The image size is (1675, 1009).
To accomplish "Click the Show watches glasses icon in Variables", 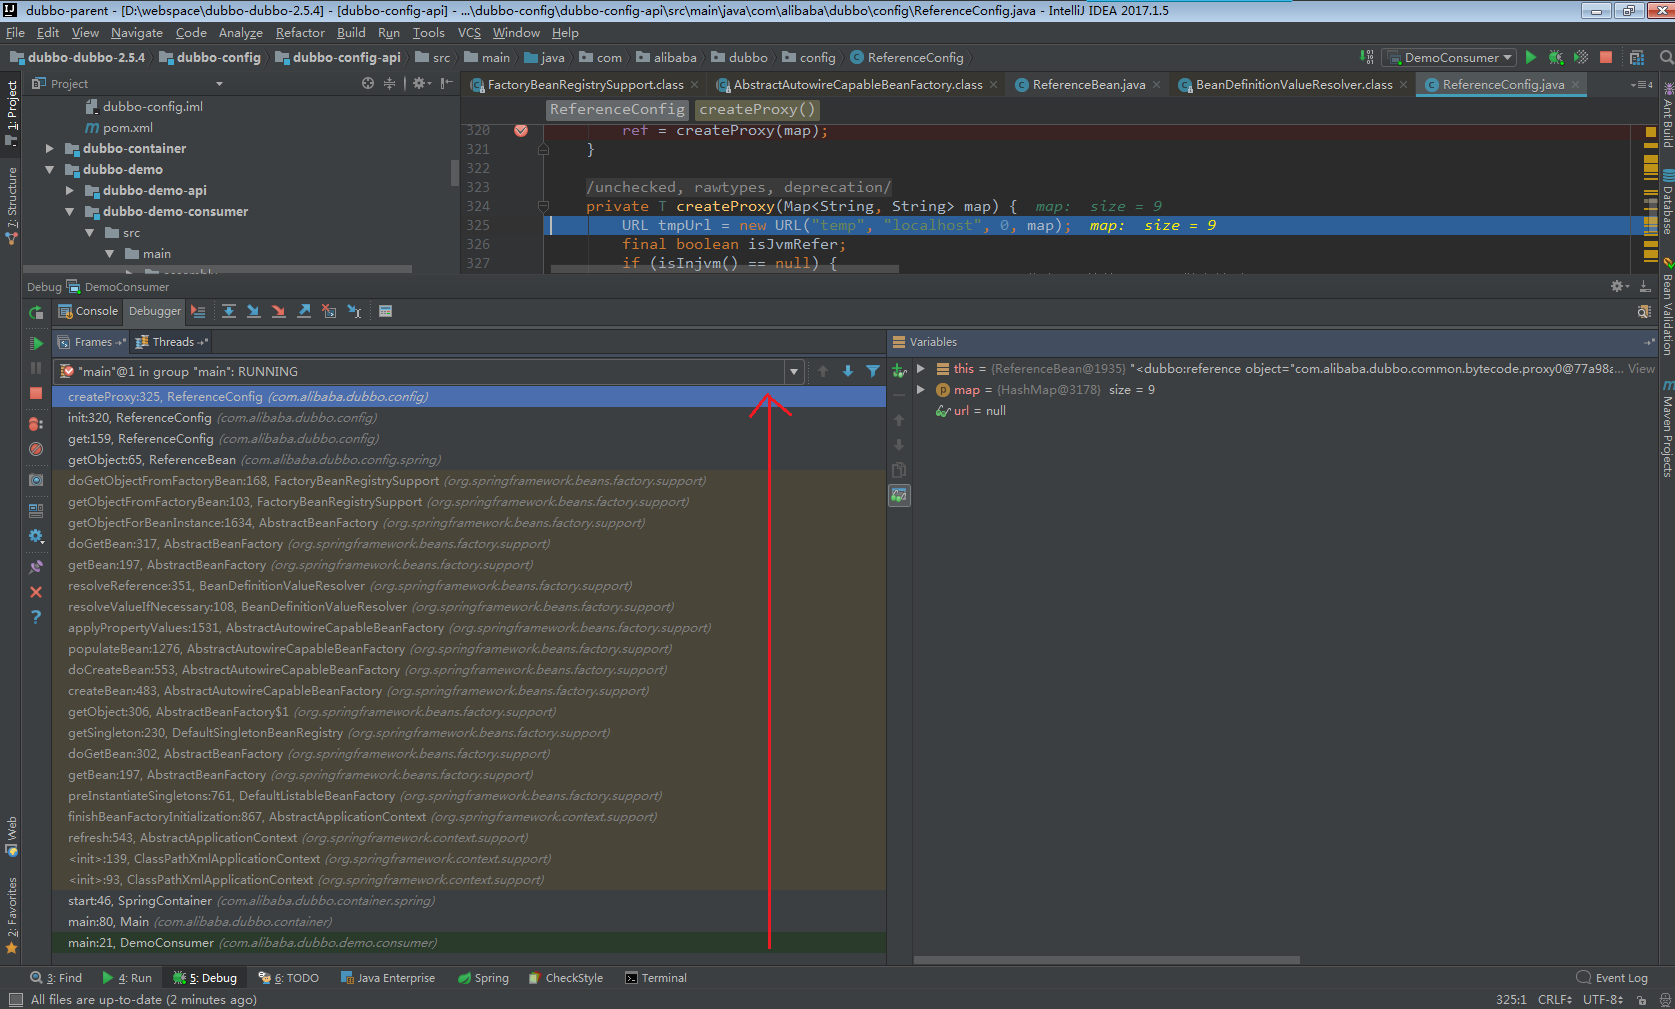I will coord(899,495).
